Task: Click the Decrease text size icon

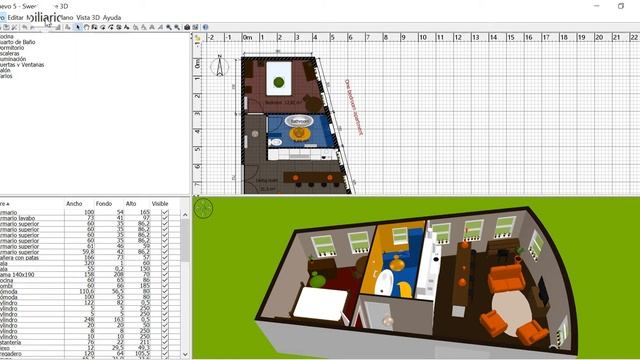Action: [x=144, y=27]
